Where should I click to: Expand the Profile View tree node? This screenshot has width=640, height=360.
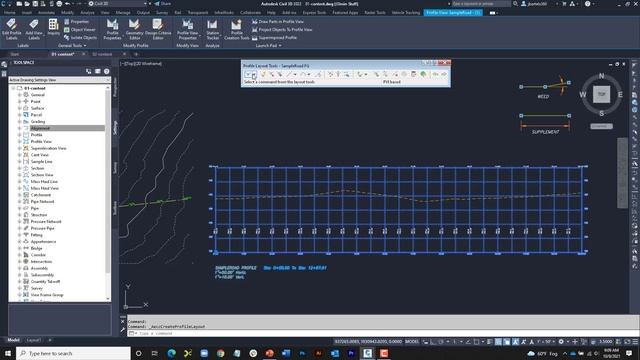[x=20, y=142]
